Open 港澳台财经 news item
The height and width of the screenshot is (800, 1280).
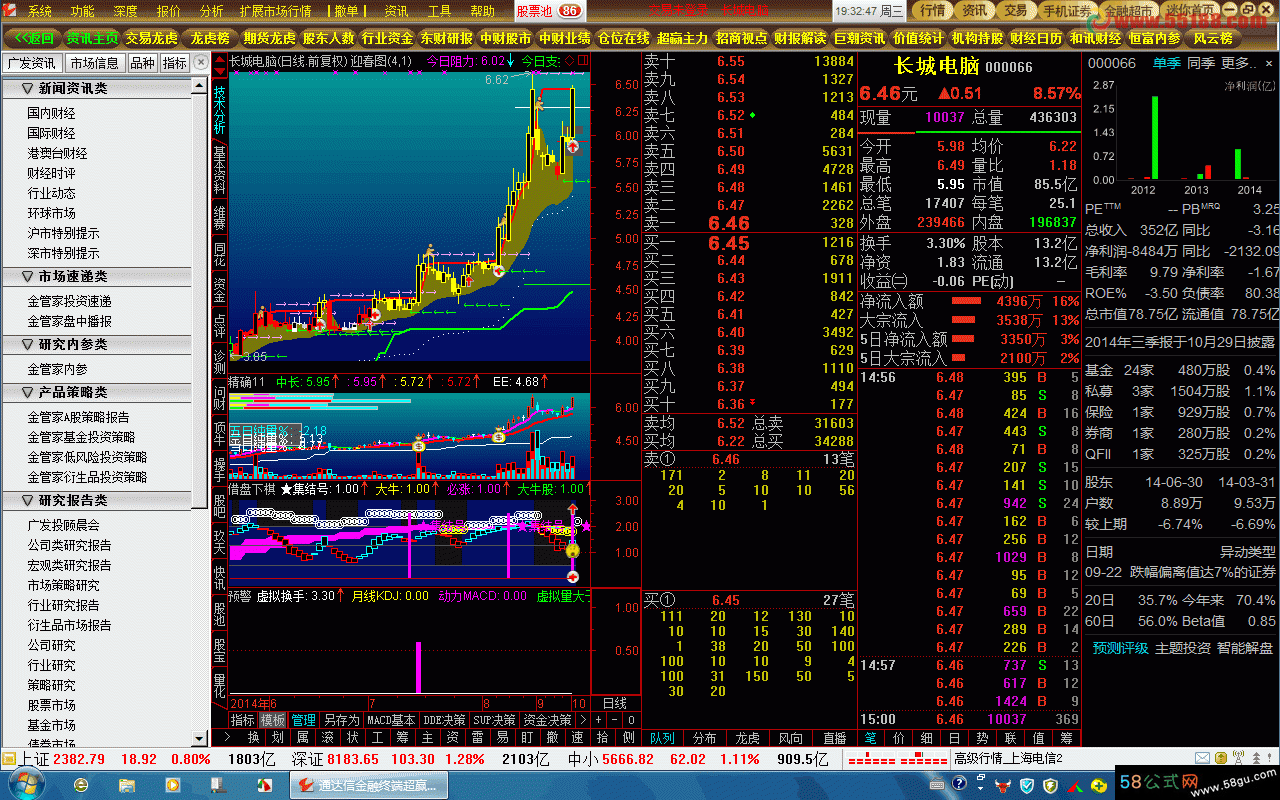pyautogui.click(x=58, y=153)
